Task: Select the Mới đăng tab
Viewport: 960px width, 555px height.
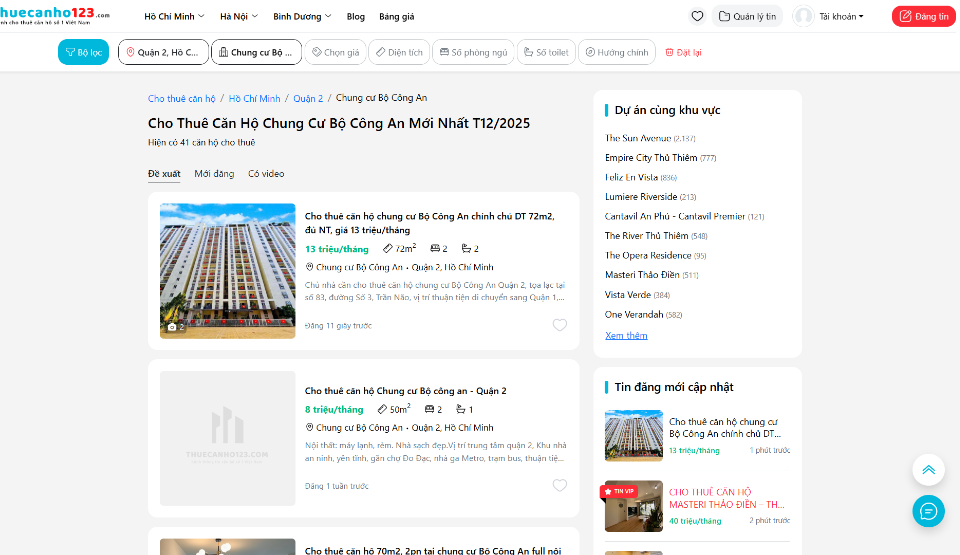Action: pos(214,174)
